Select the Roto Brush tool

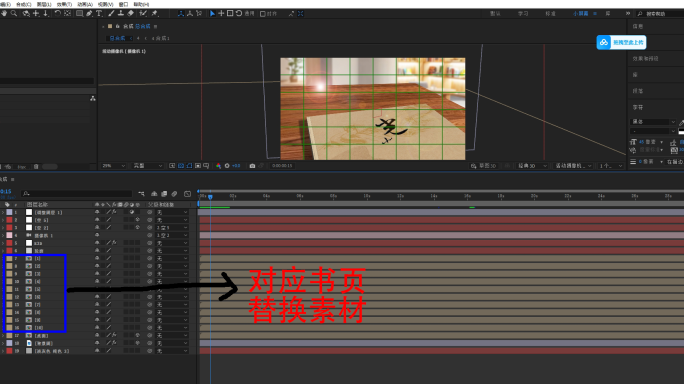[143, 14]
